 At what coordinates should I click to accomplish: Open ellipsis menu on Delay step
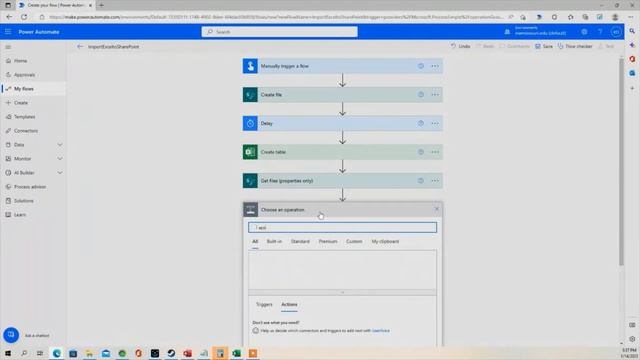tap(435, 123)
